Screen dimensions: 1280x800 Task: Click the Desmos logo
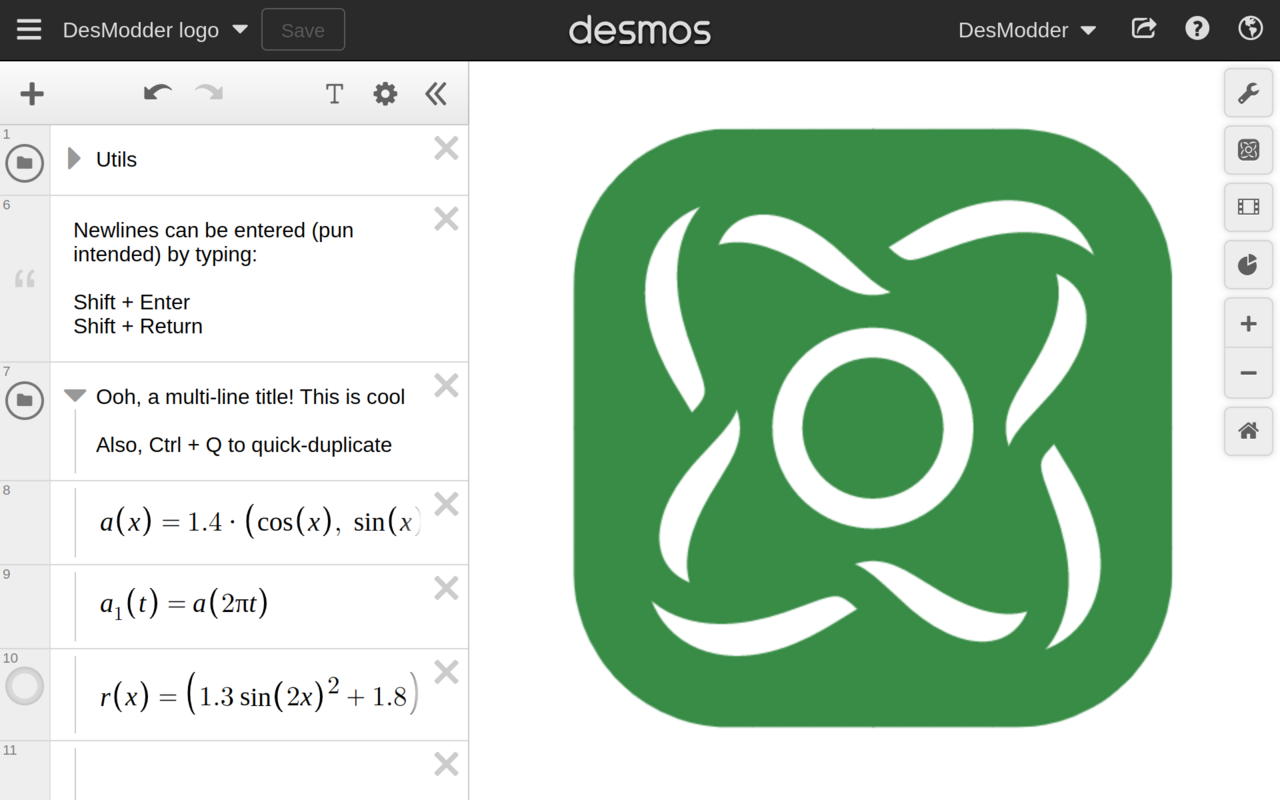[x=640, y=30]
